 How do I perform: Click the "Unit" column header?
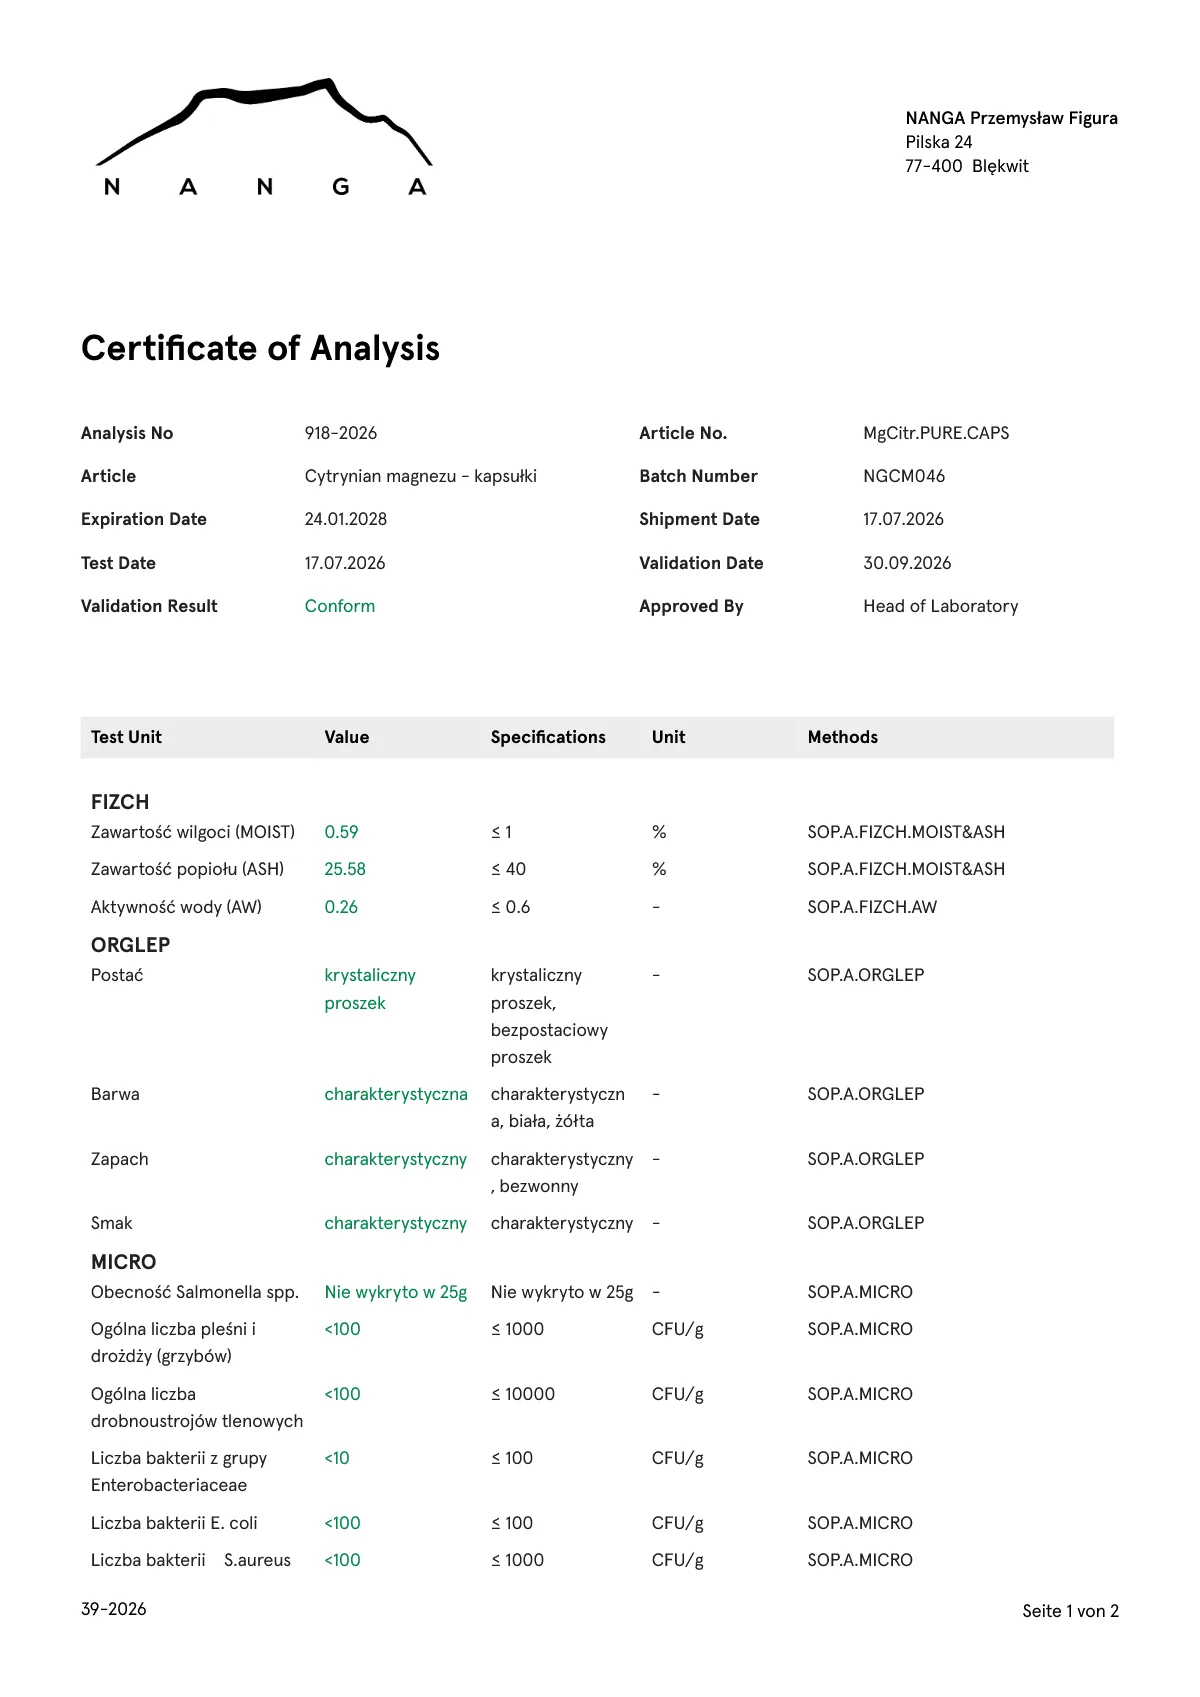(x=669, y=737)
